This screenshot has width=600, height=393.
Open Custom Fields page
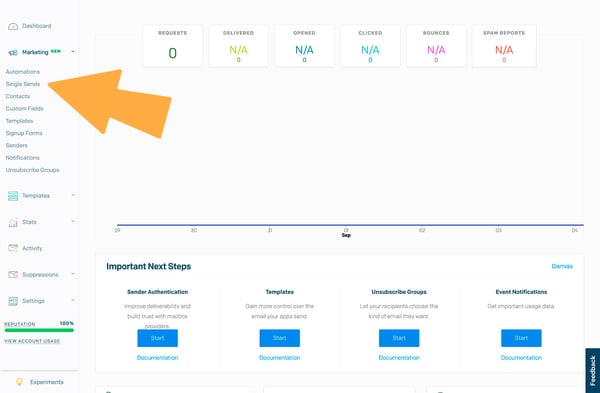click(x=24, y=109)
